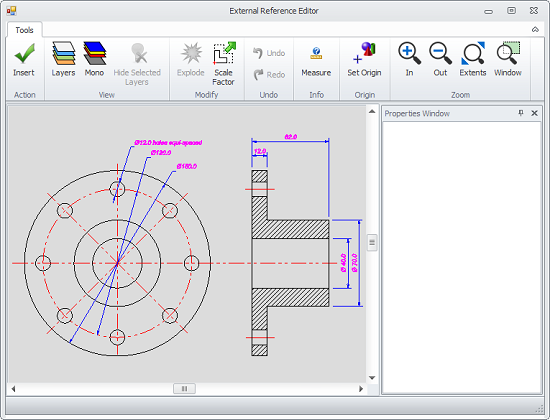This screenshot has height=420, width=550.
Task: Click the Ø70.0 vertical dimension text
Action: click(354, 263)
